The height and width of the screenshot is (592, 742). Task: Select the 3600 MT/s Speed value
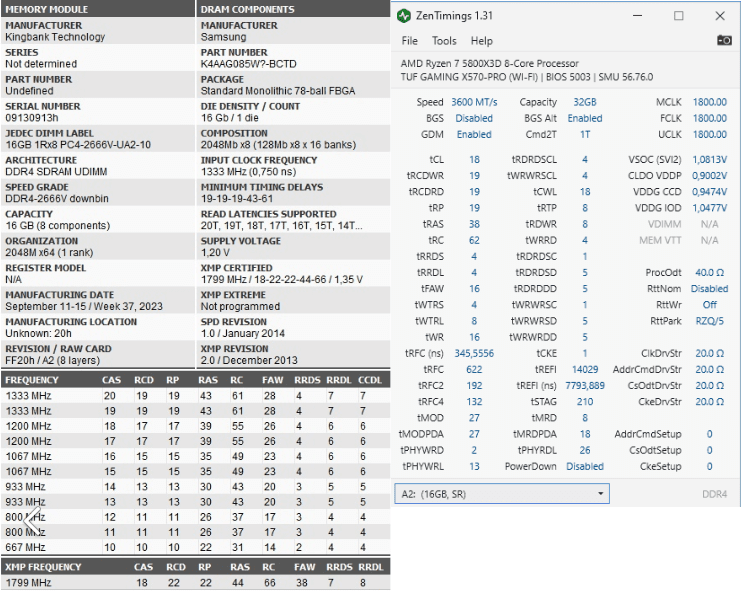[474, 102]
